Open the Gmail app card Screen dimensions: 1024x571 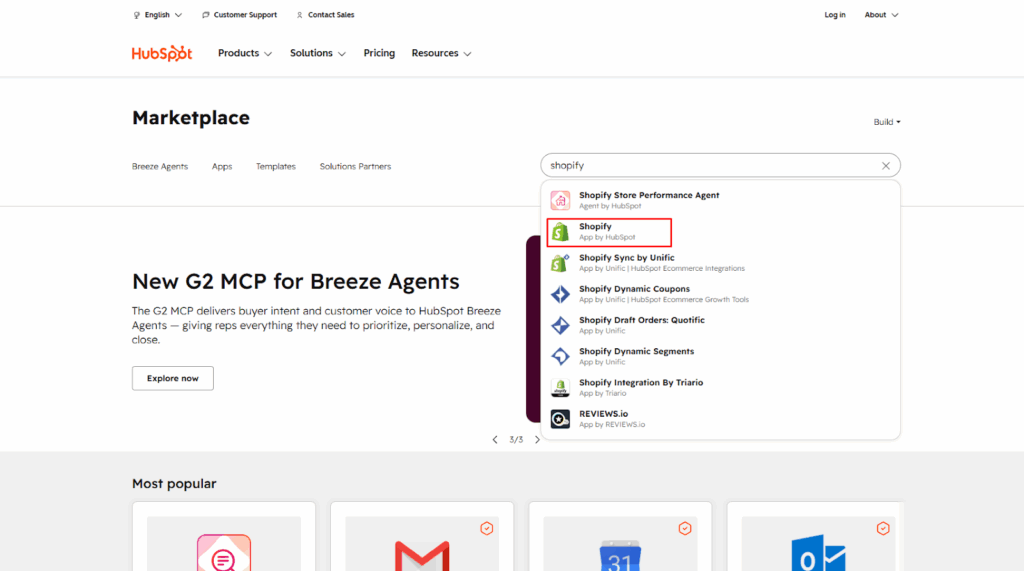(x=421, y=540)
